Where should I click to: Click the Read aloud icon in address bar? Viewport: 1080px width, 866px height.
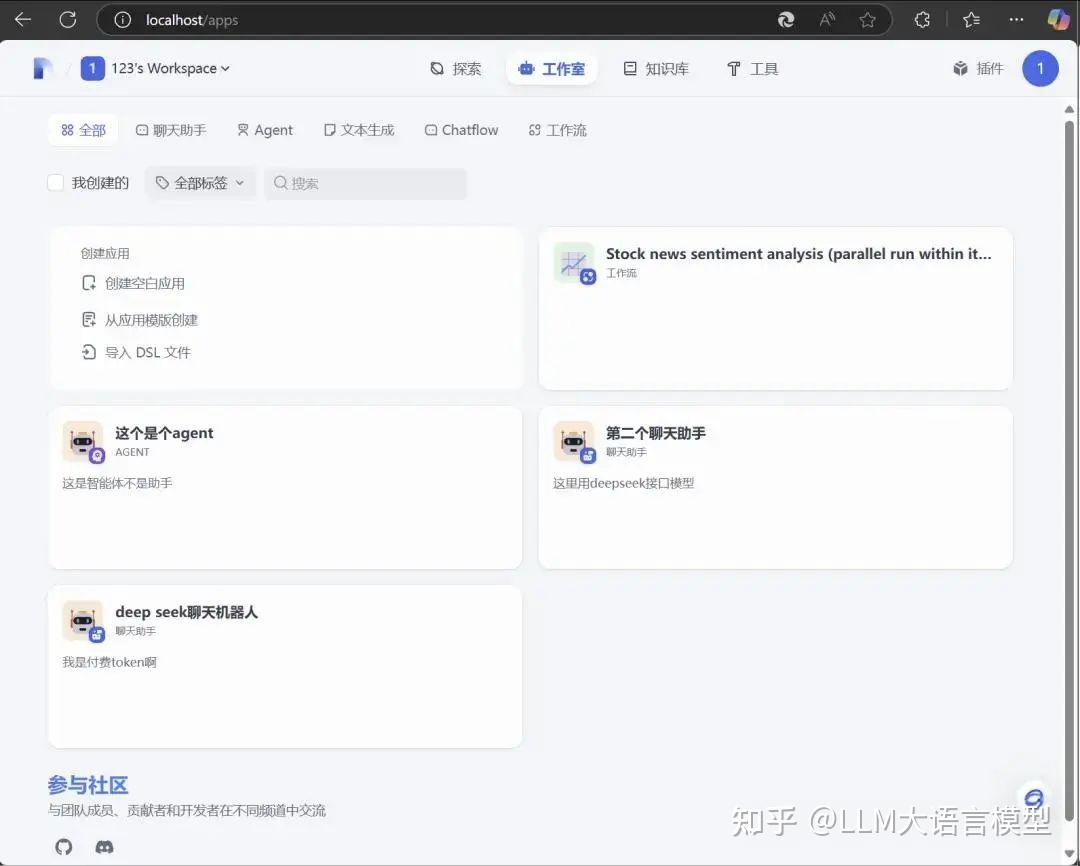827,20
